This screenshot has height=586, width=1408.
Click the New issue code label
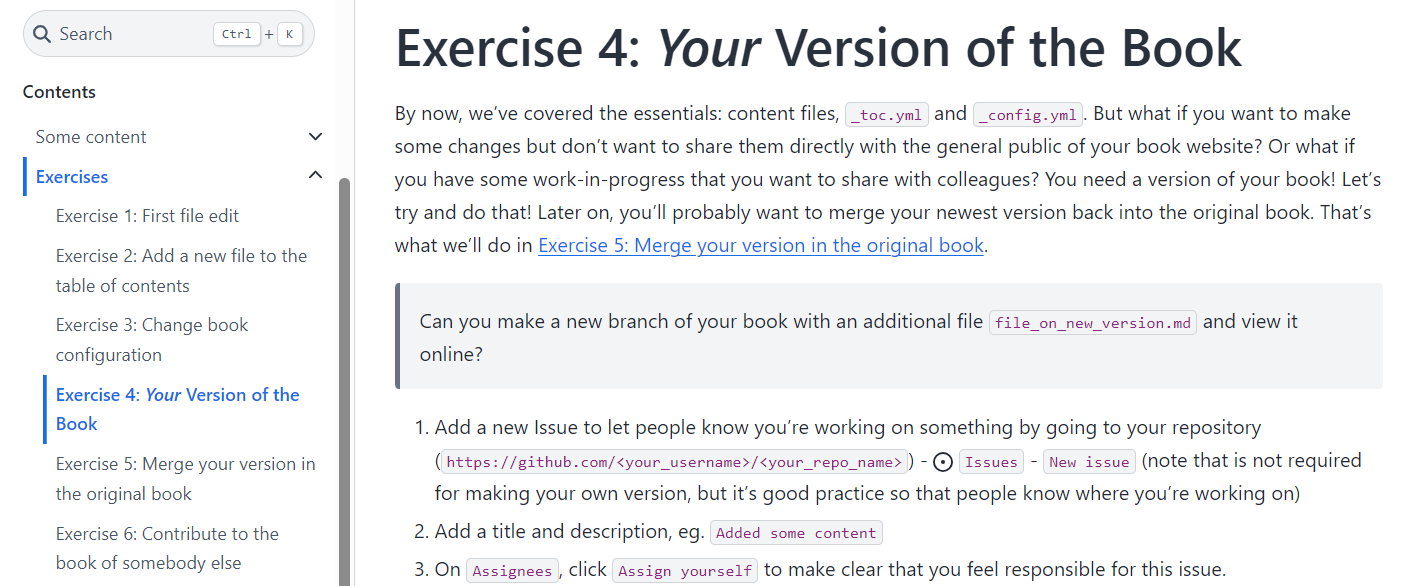(1089, 462)
